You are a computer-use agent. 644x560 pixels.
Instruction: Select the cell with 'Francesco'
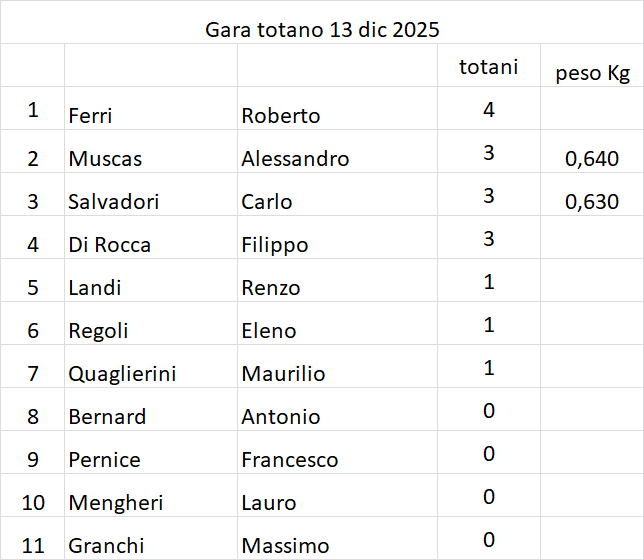point(290,459)
